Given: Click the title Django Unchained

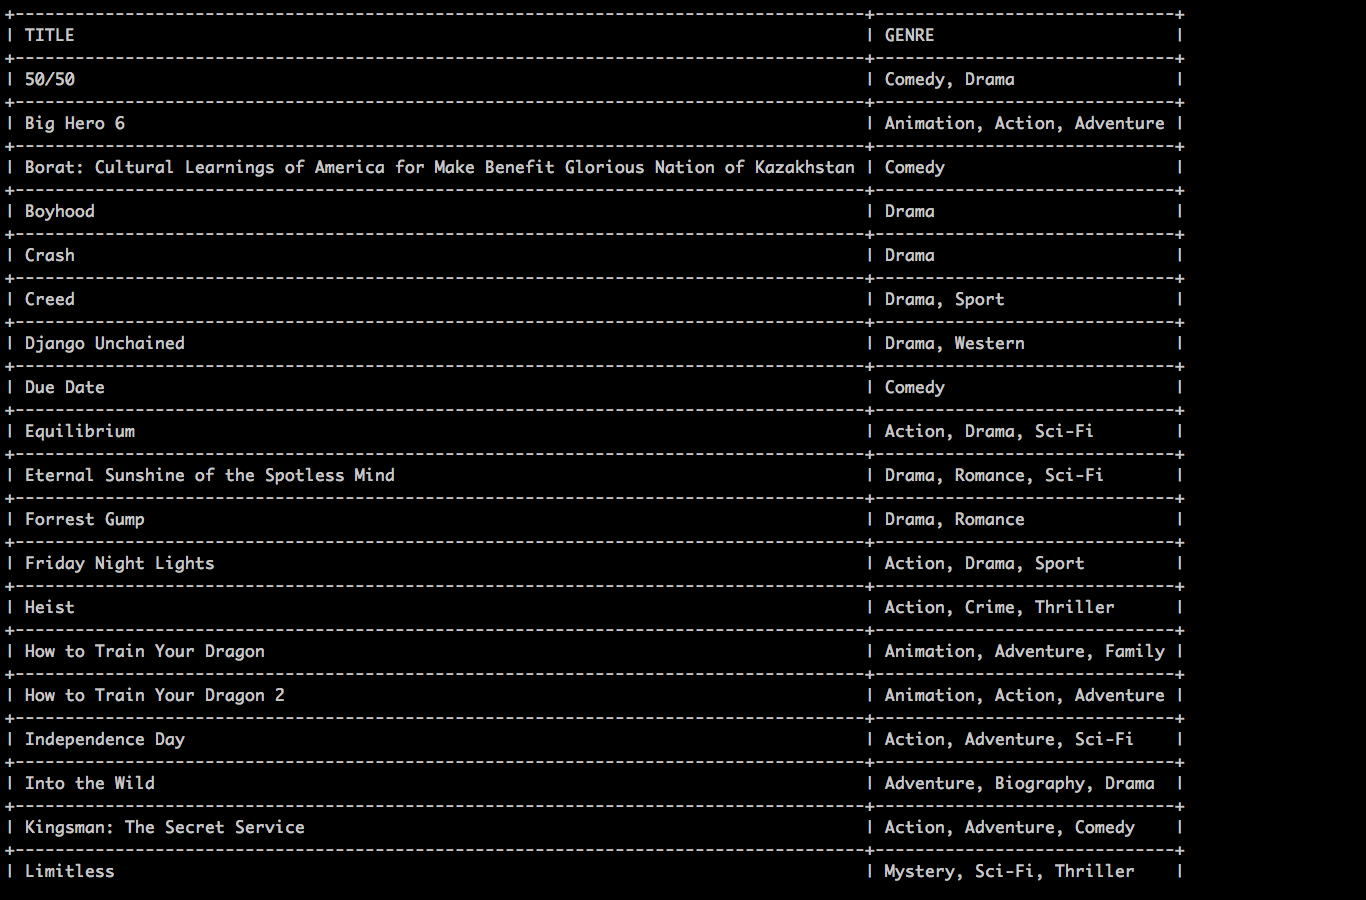Looking at the screenshot, I should point(104,343).
